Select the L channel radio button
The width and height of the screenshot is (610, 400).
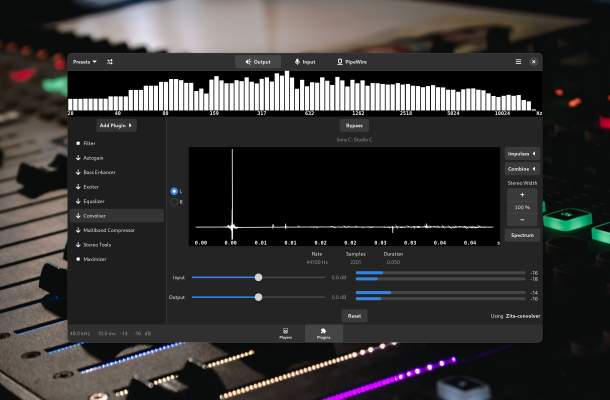[x=174, y=191]
